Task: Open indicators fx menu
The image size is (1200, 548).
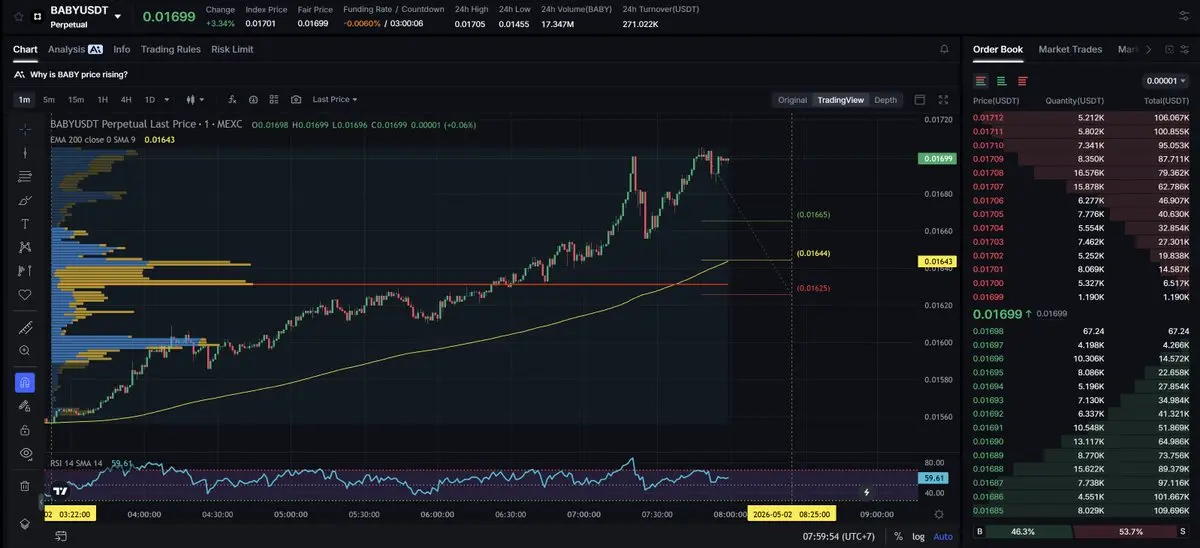Action: tap(232, 99)
